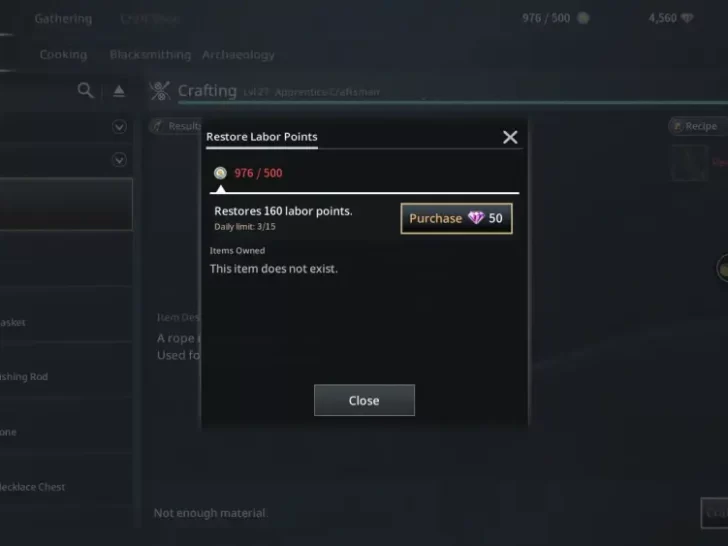Expand the first category chevron in sidebar
The image size is (728, 546).
point(119,126)
